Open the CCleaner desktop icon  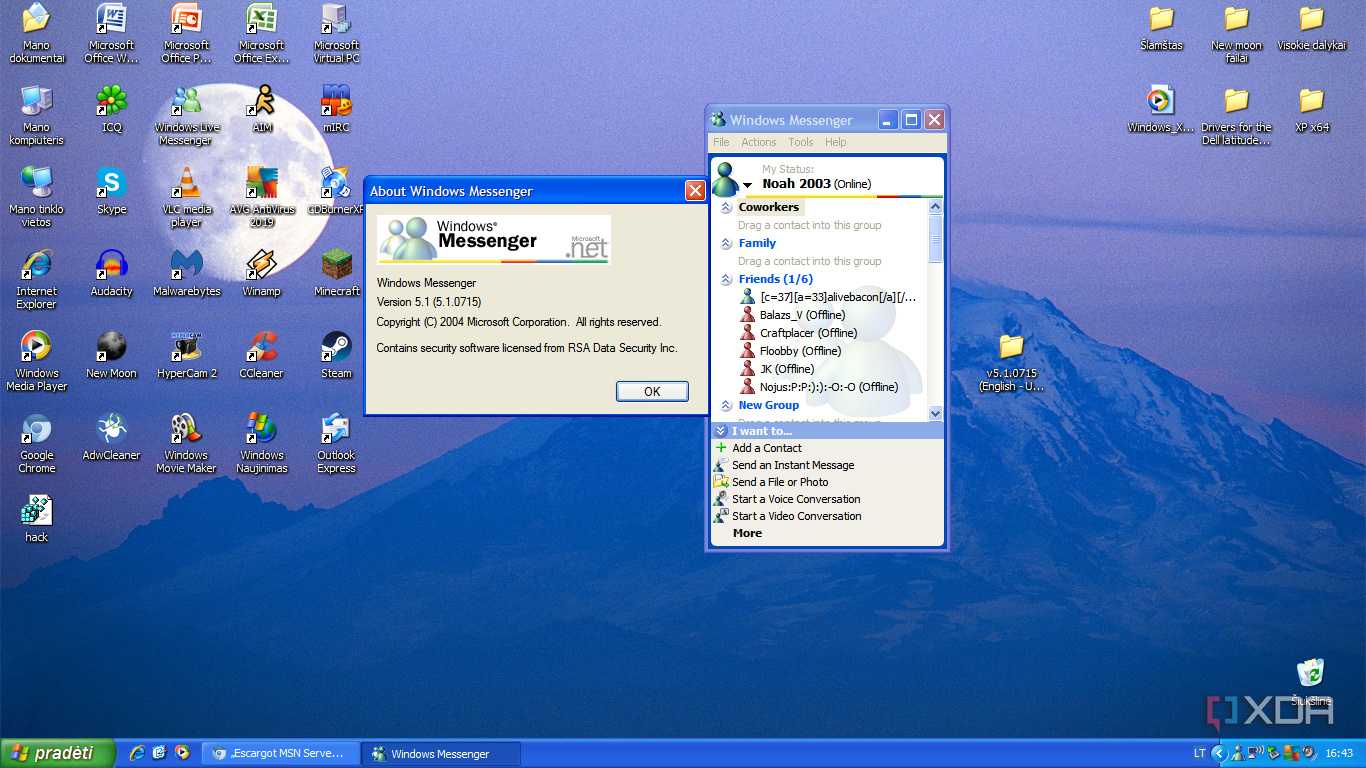[x=262, y=355]
